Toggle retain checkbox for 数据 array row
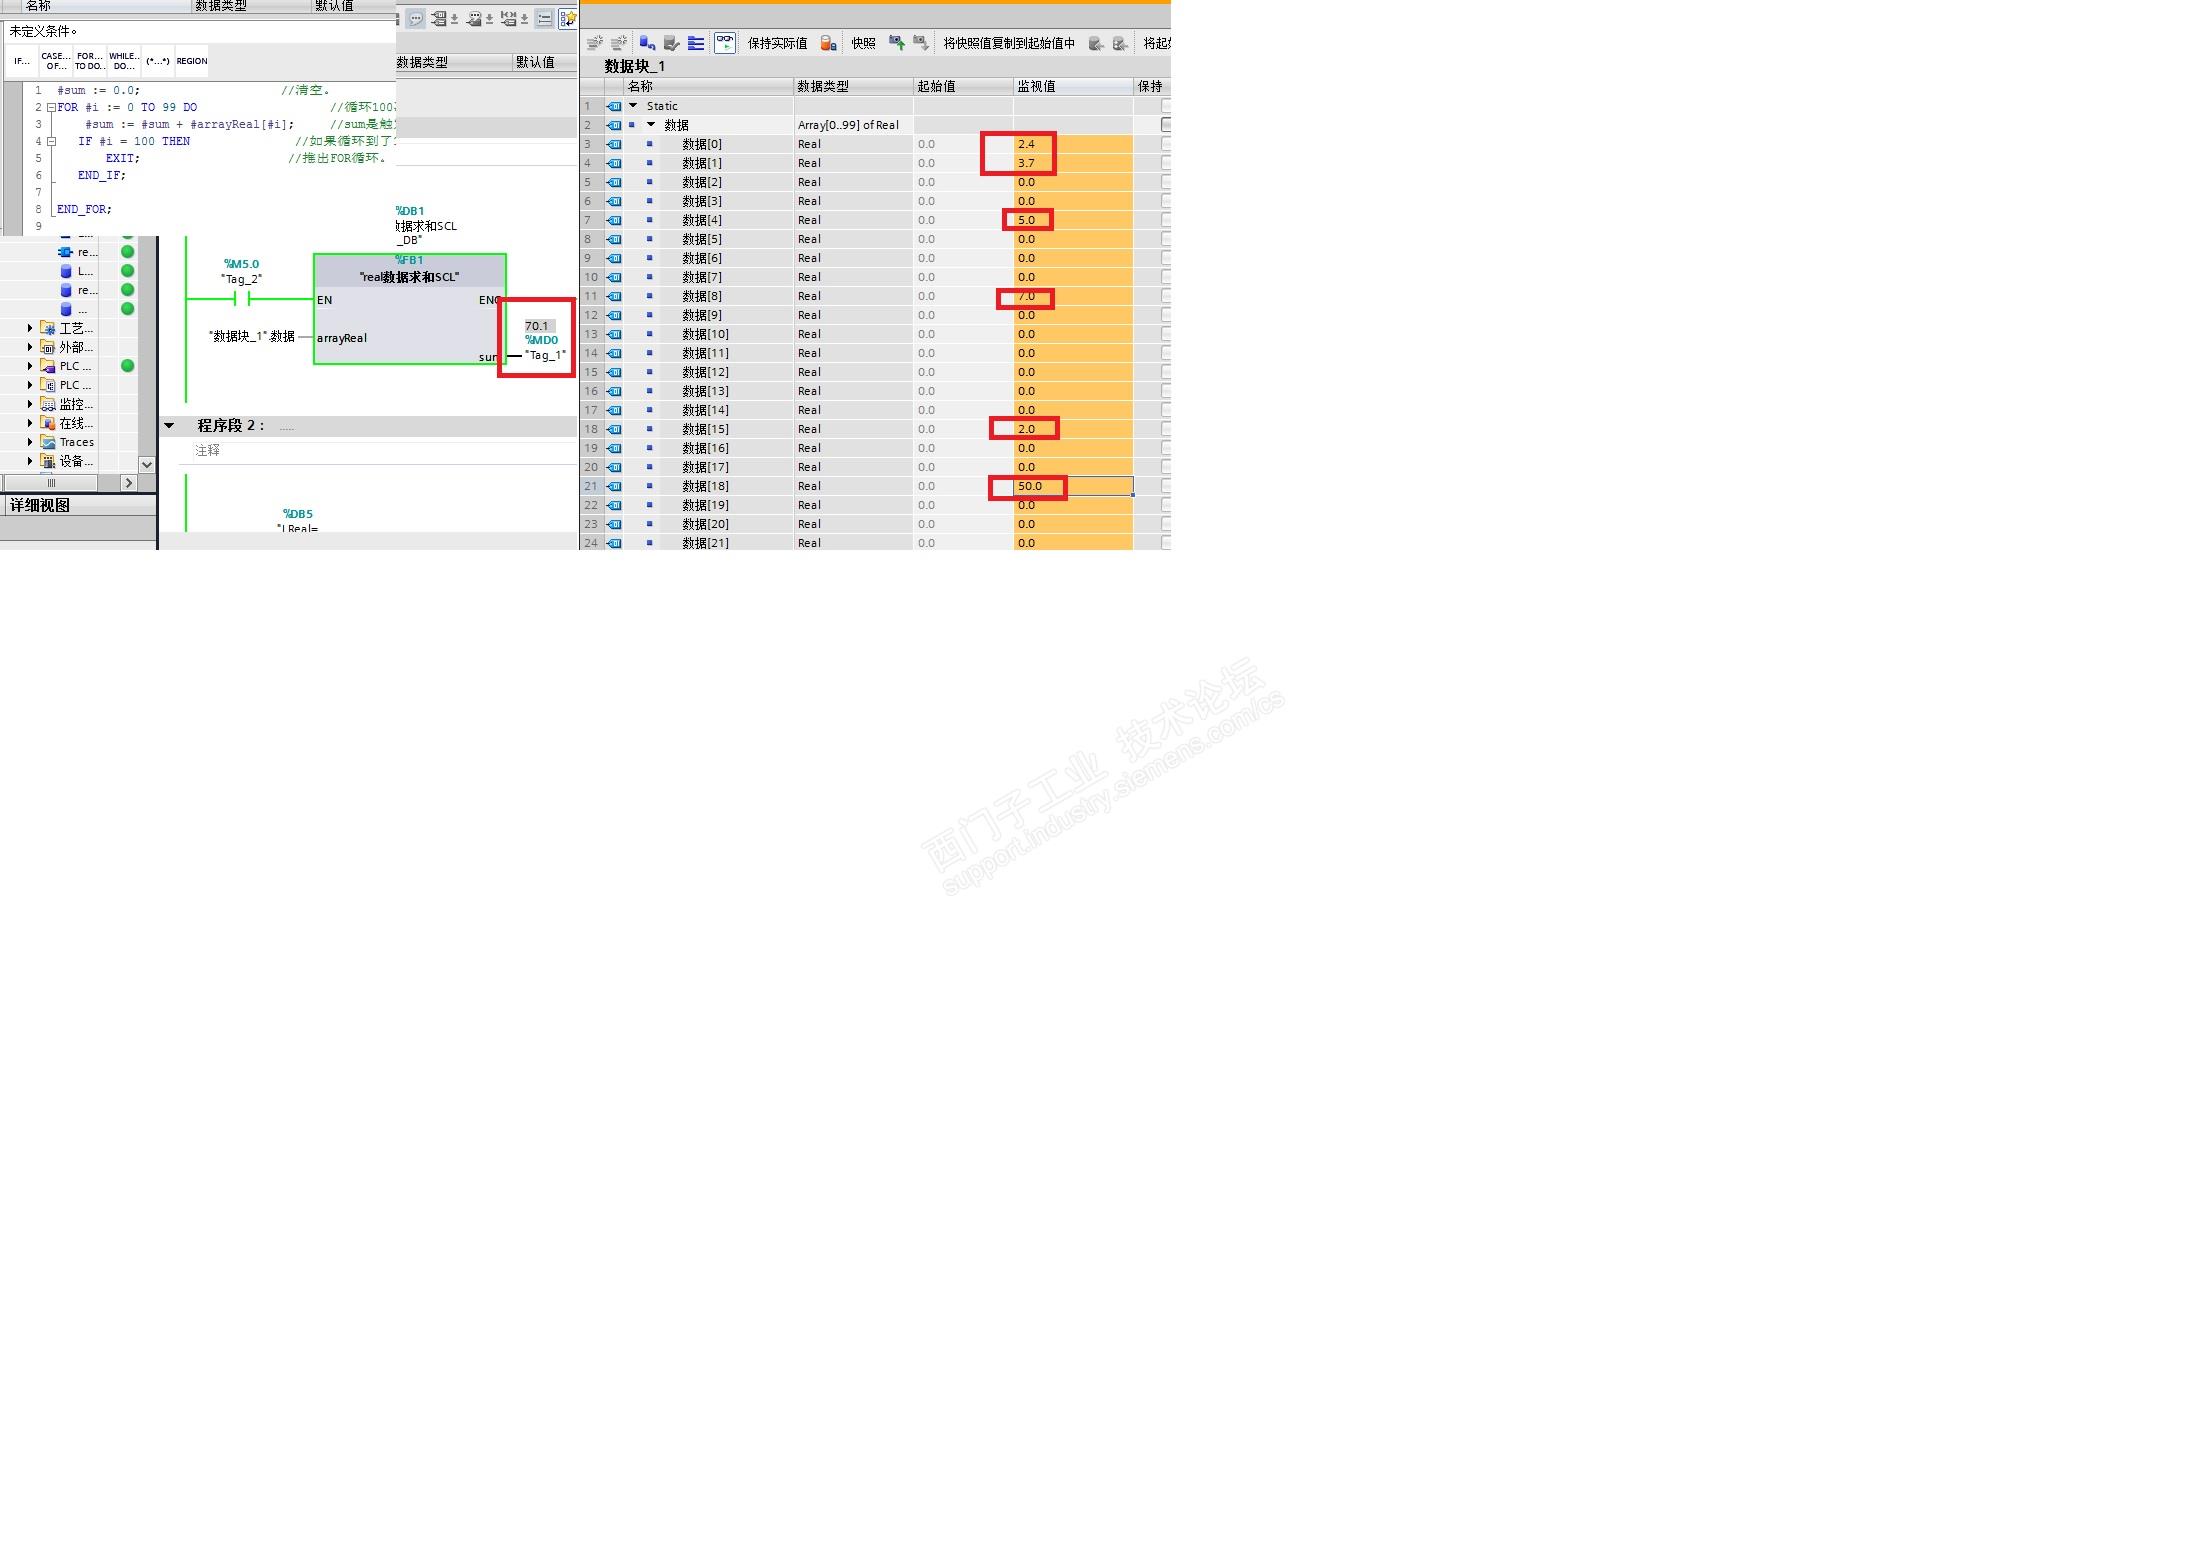2206x1554 pixels. (1166, 125)
